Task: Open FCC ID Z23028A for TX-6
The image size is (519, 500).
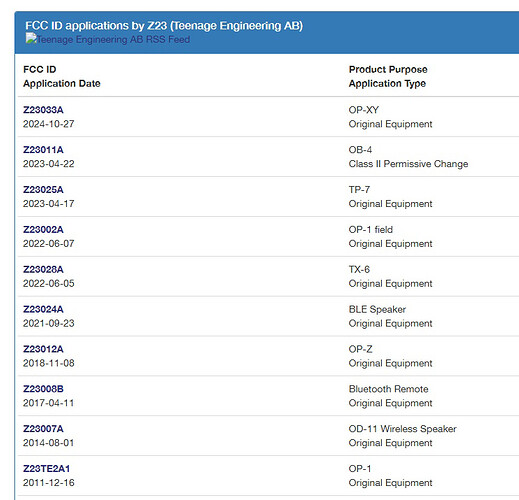Action: [43, 269]
